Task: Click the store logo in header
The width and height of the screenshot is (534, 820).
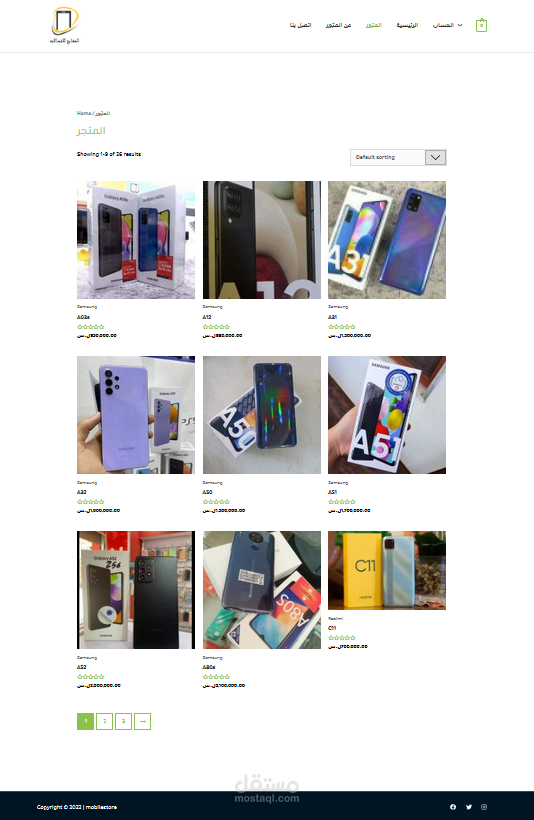Action: click(x=65, y=25)
